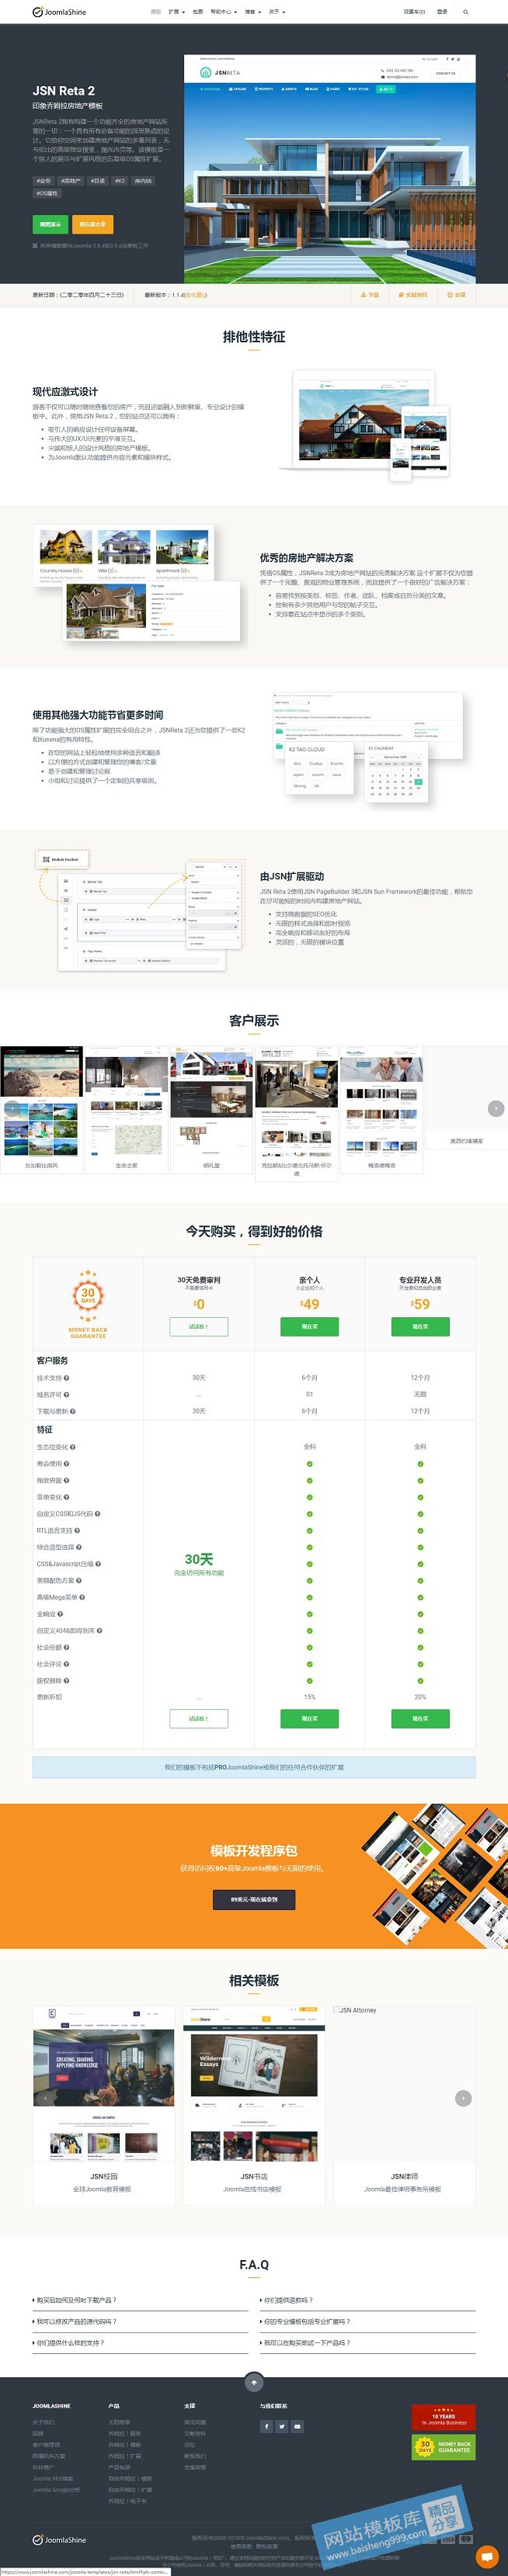Expand the 关于 dropdown in top navigation
Viewport: 508px width, 2576px height.
coord(276,12)
